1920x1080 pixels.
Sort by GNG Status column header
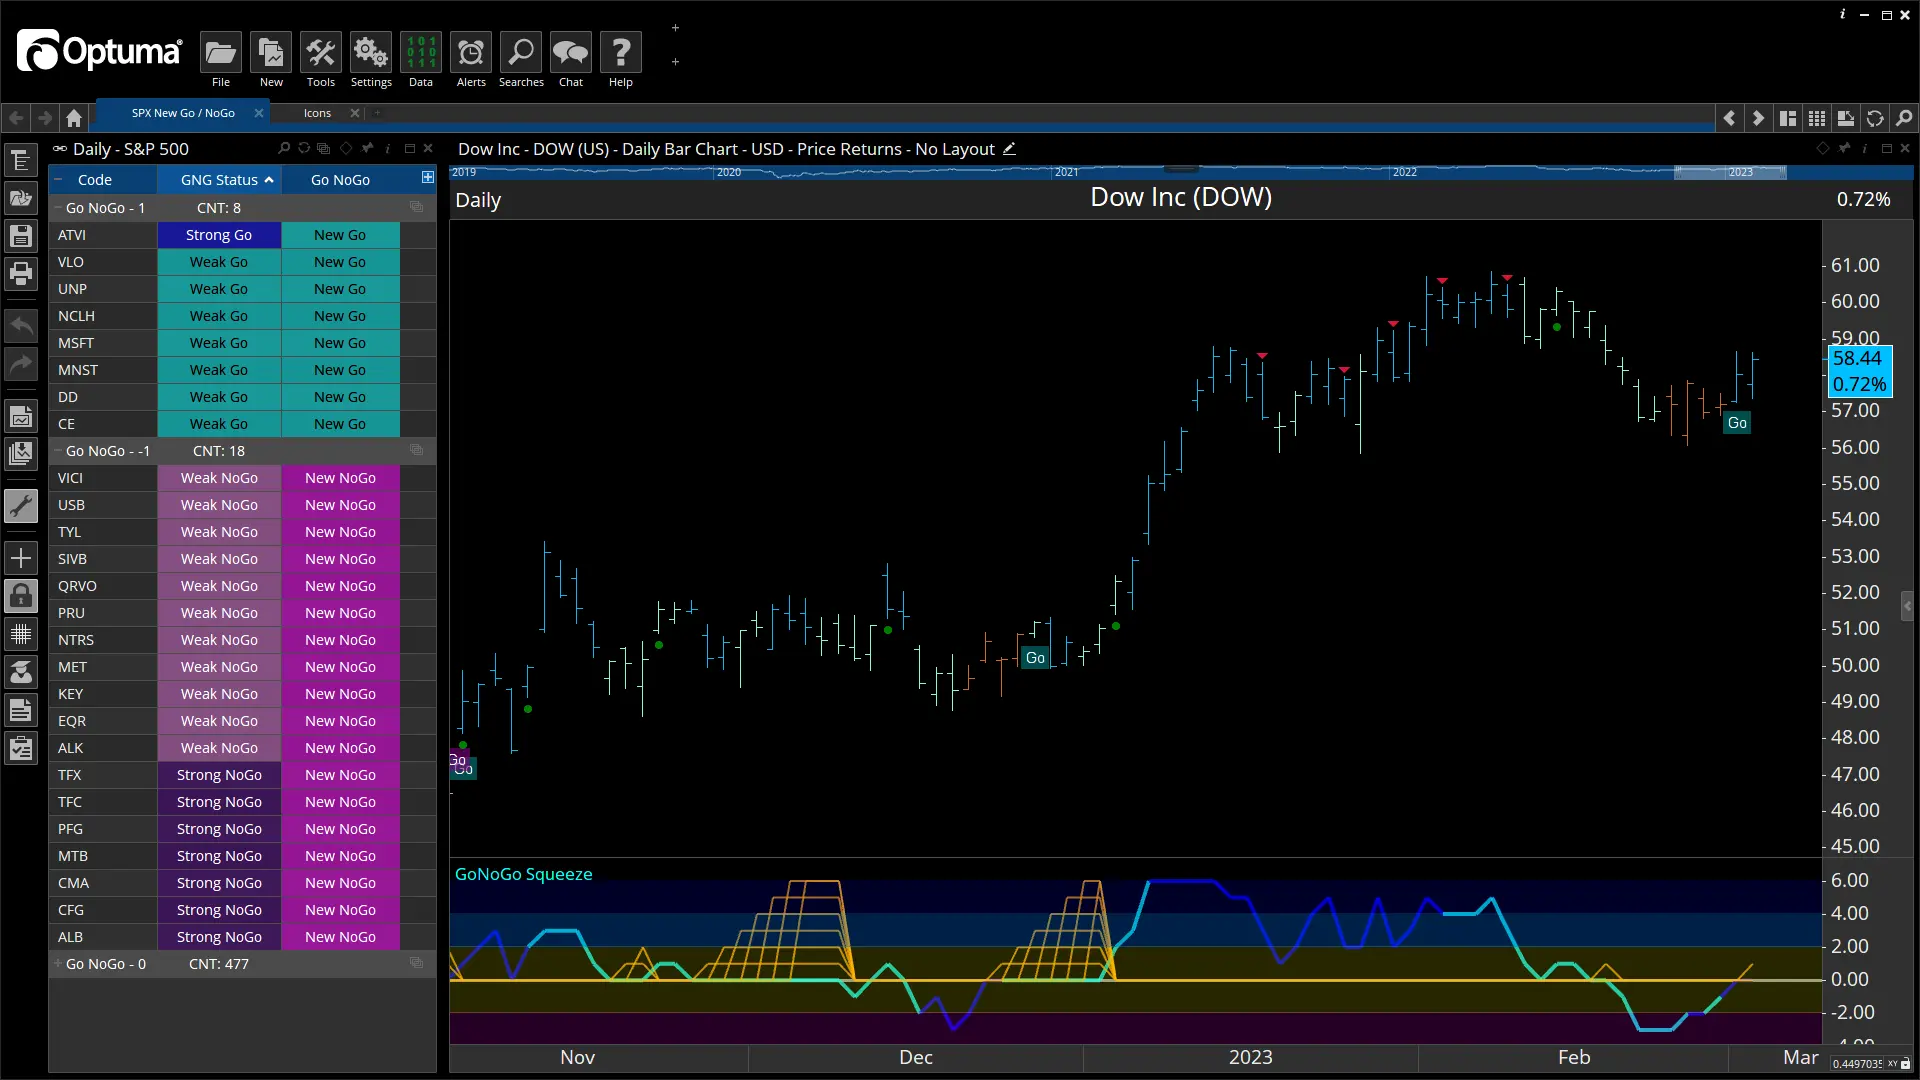(x=219, y=180)
